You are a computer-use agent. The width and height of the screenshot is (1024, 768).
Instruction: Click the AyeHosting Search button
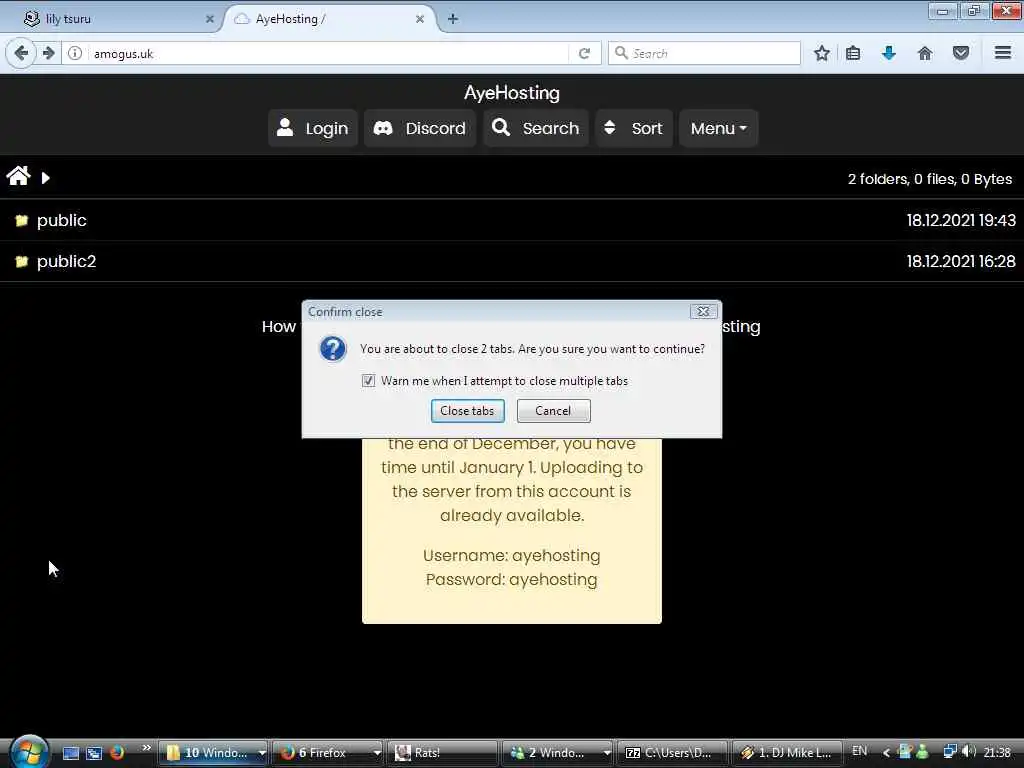(x=536, y=128)
